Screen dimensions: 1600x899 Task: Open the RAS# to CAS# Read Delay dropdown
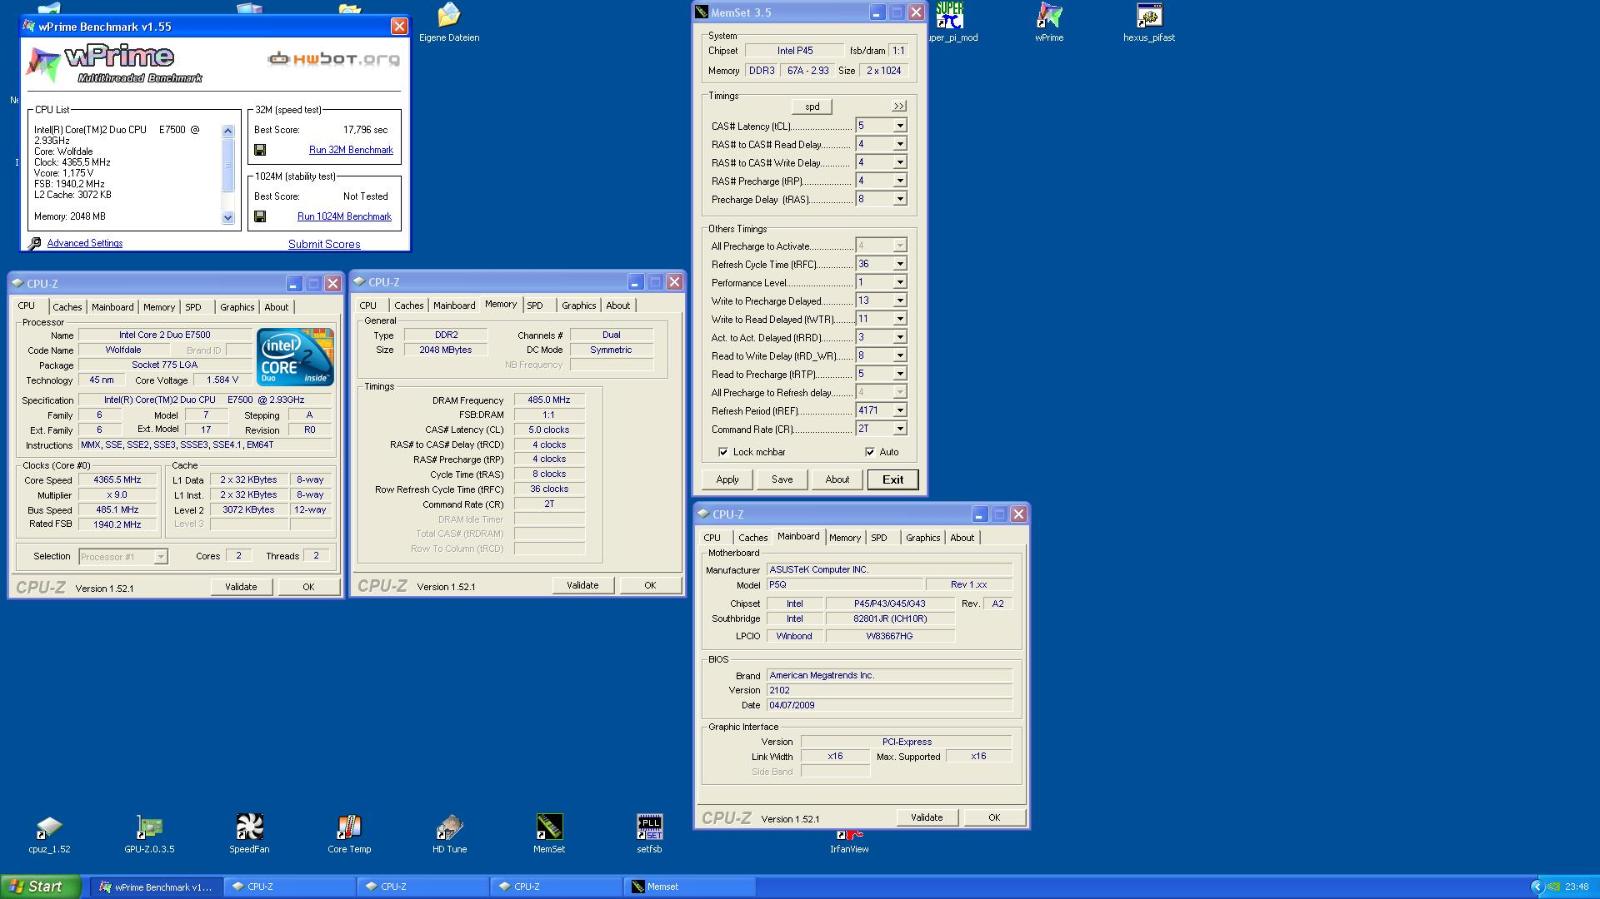900,144
